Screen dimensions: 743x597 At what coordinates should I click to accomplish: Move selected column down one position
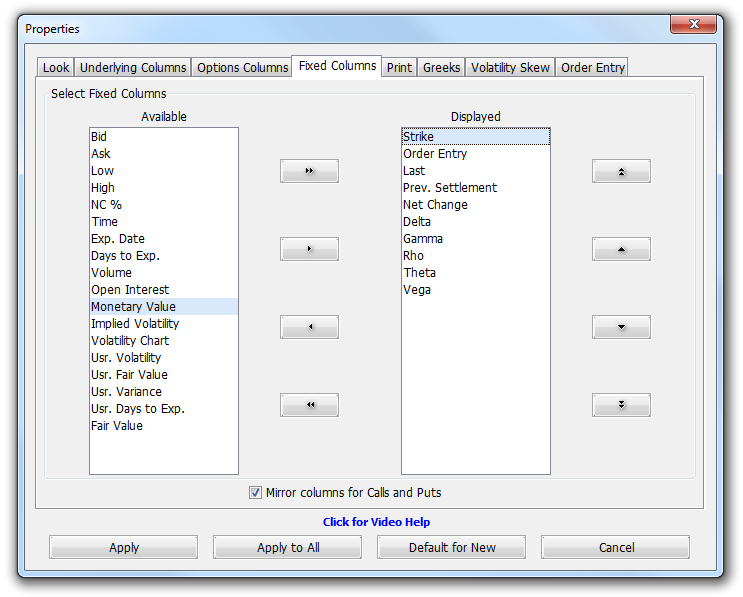tap(621, 327)
